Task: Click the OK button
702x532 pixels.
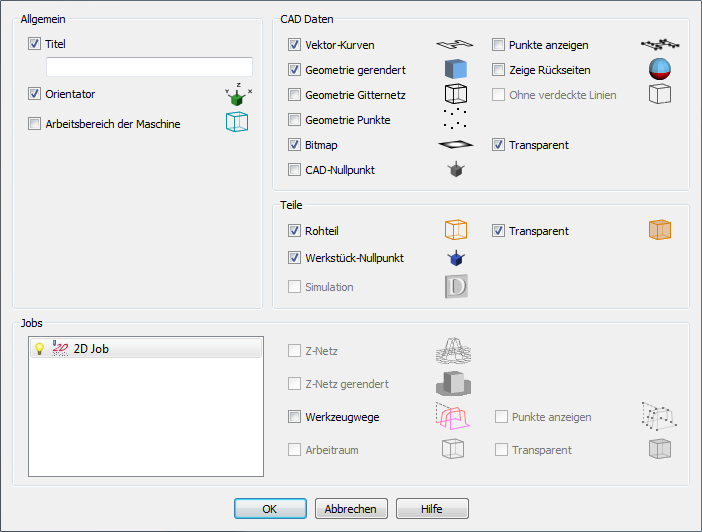Action: tap(270, 509)
